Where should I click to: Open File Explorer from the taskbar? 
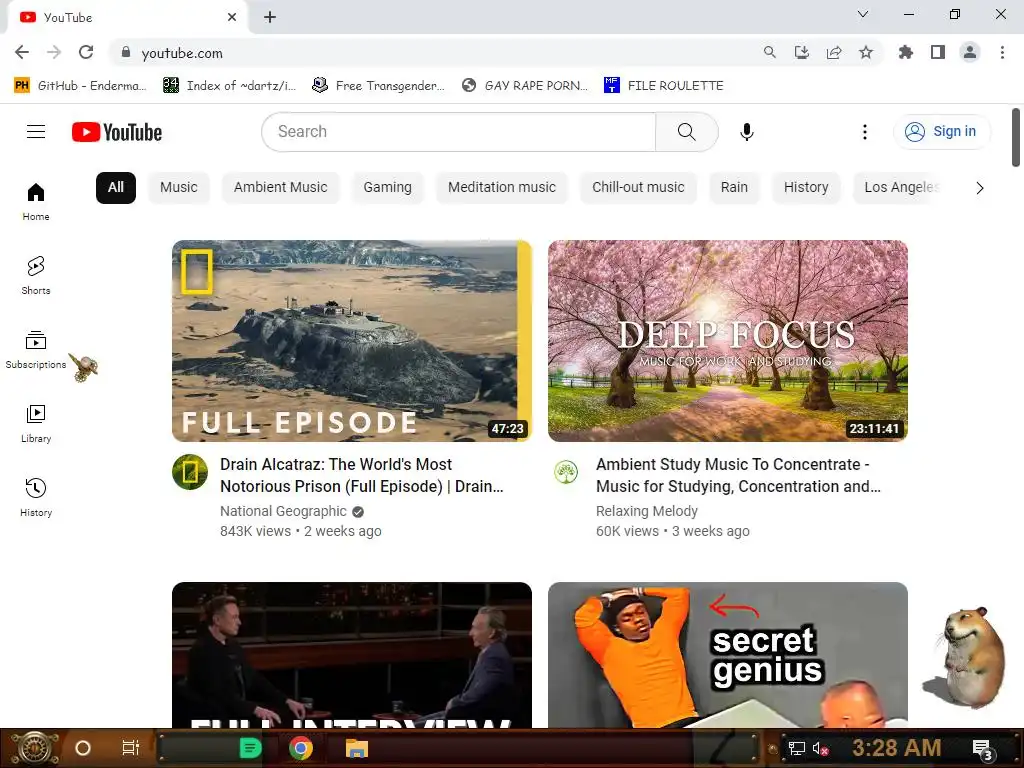(357, 748)
